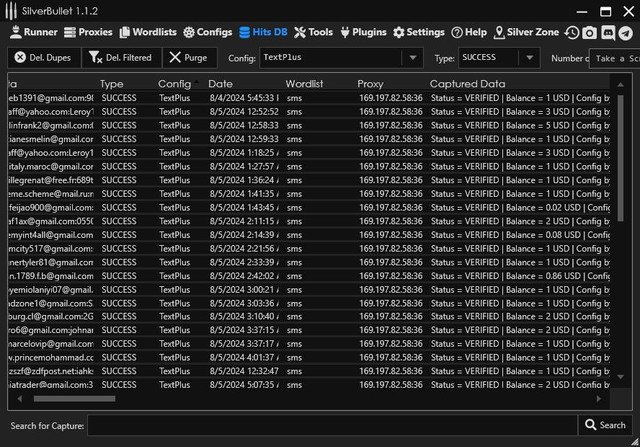
Task: Open the Help tab
Action: click(x=469, y=32)
